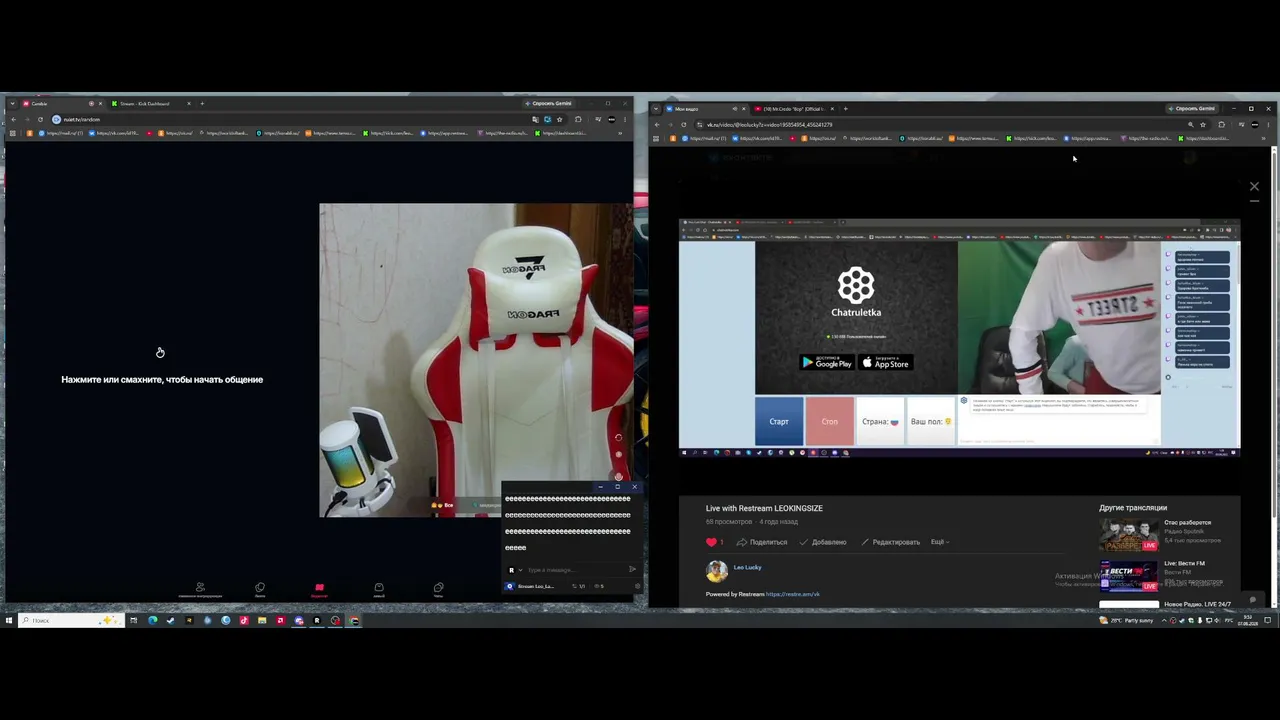Bookmark the page with the star in the left browser
This screenshot has width=1280, height=720.
coord(559,120)
